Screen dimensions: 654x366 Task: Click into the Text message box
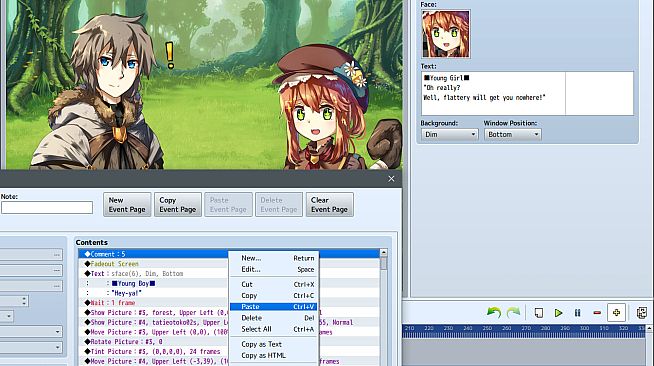tap(527, 93)
